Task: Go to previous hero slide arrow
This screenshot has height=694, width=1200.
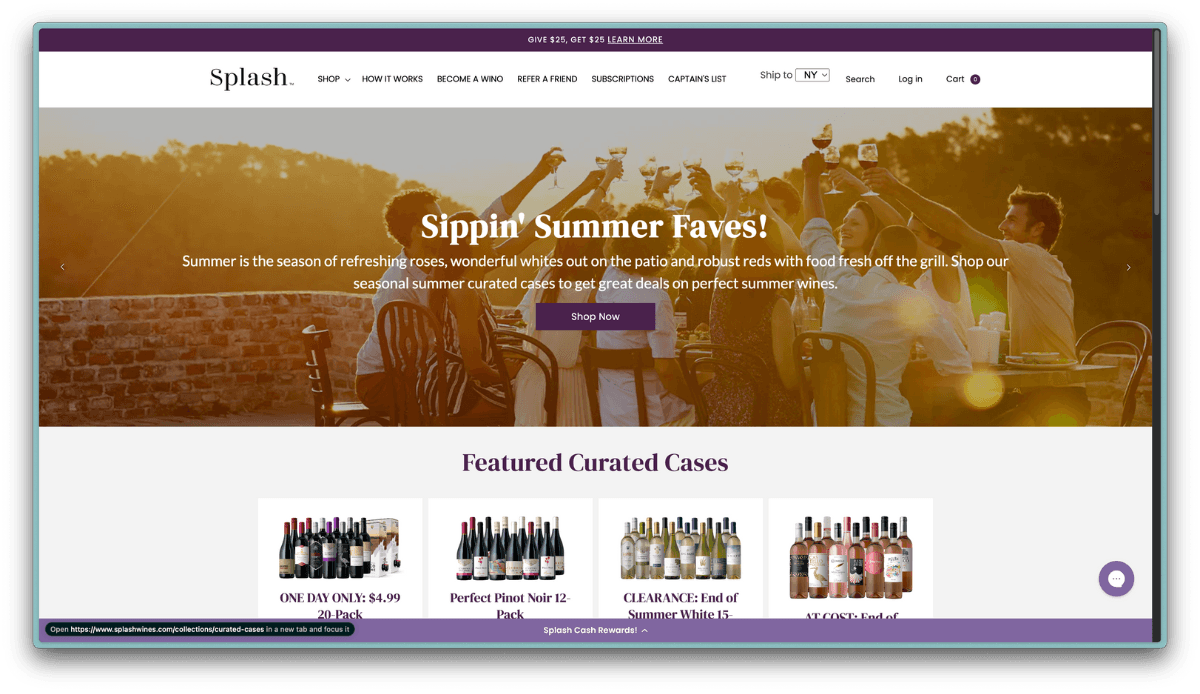Action: point(62,267)
